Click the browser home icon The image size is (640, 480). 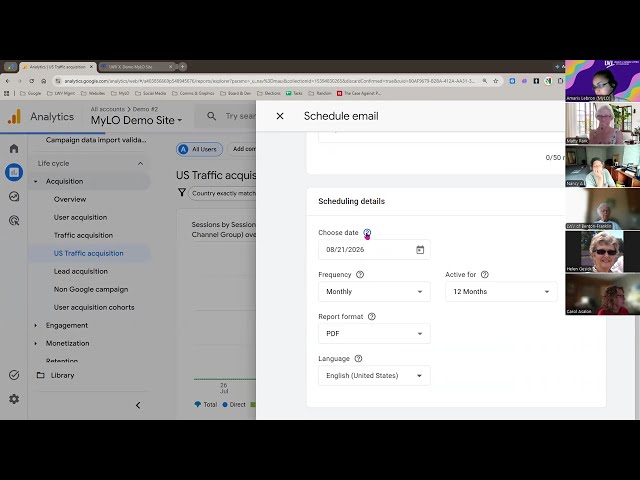tap(44, 81)
